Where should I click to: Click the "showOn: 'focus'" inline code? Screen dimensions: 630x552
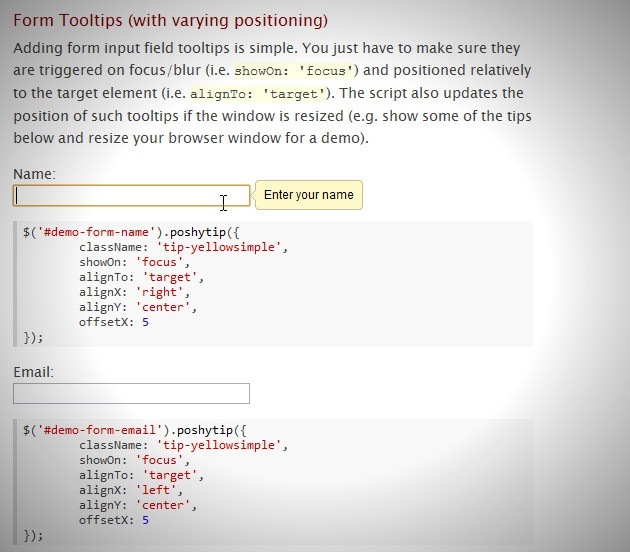[295, 71]
